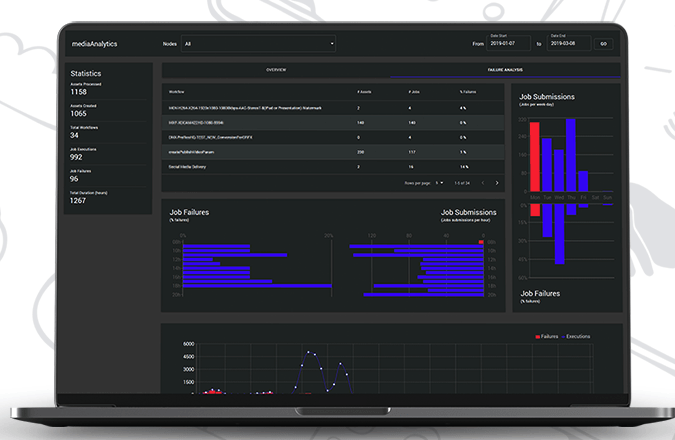This screenshot has width=675, height=440.
Task: Toggle the Failures legend entry
Action: click(547, 336)
